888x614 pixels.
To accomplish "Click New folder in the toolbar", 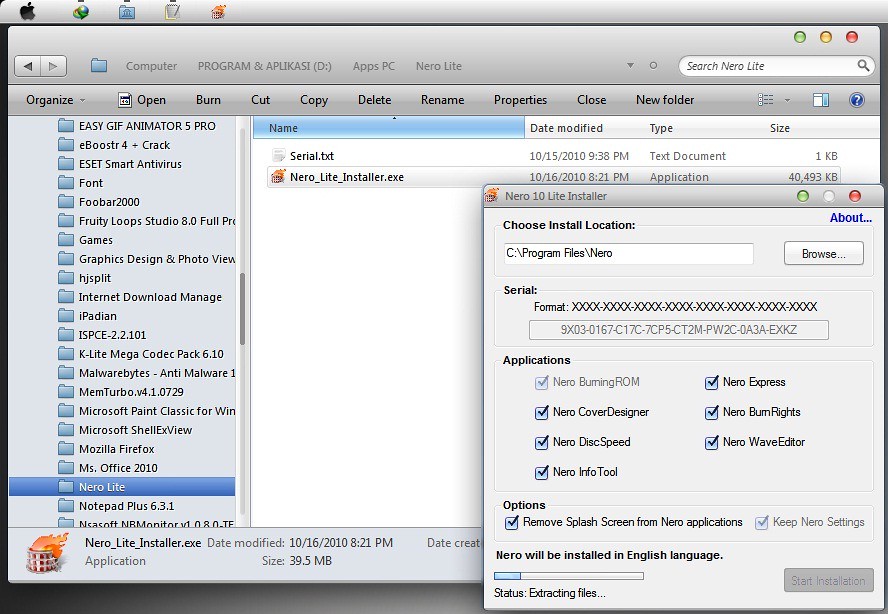I will (665, 100).
